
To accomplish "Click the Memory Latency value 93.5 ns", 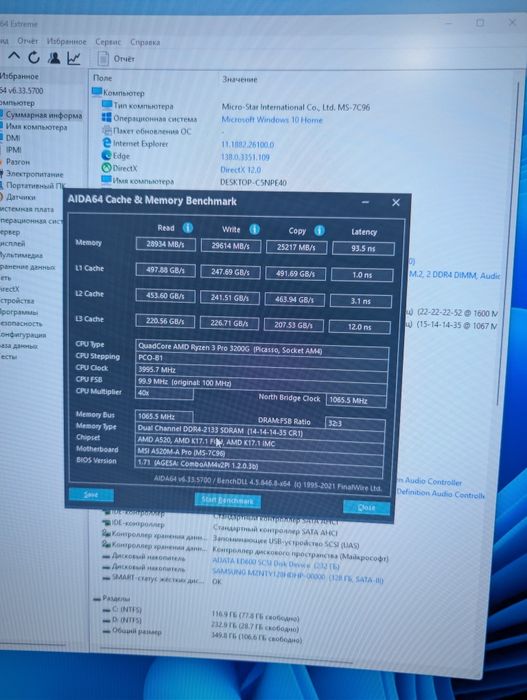I will [363, 248].
